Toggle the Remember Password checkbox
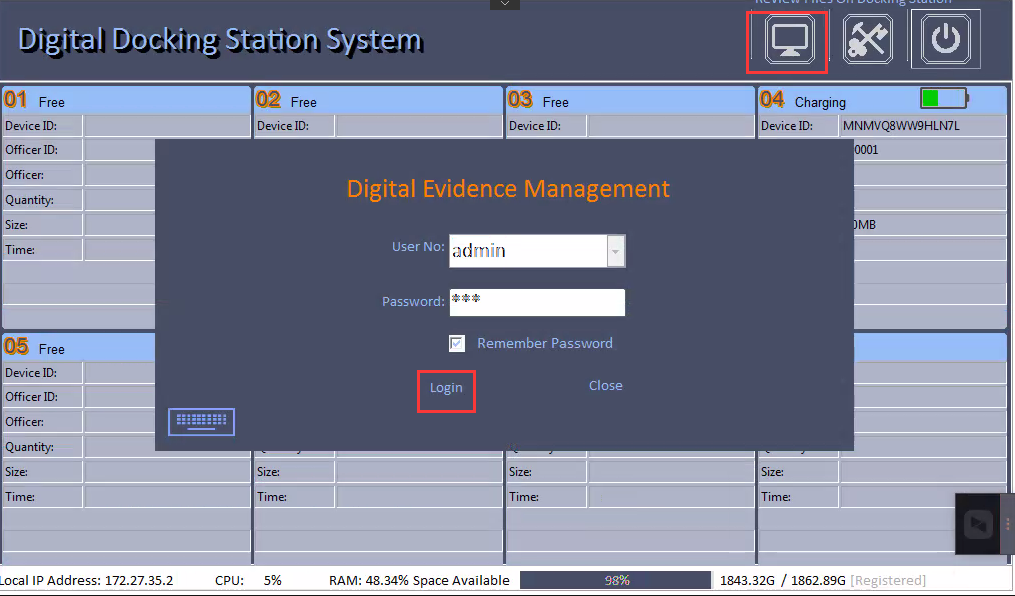 point(457,344)
